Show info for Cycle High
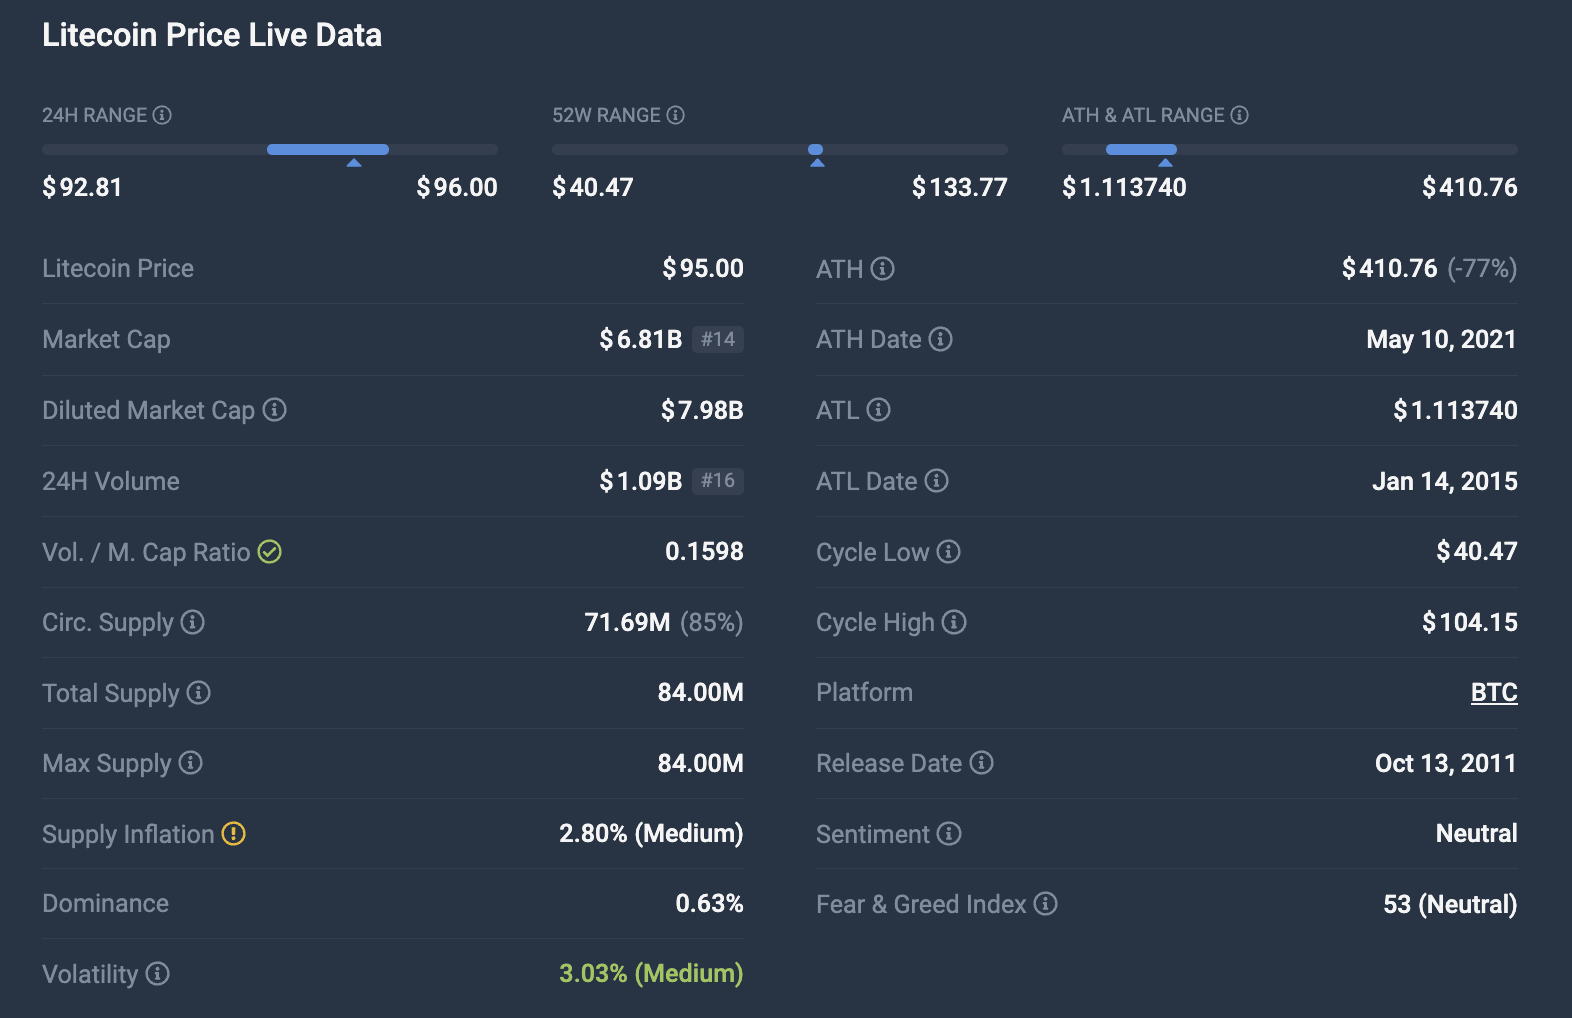Image resolution: width=1572 pixels, height=1018 pixels. coord(955,622)
